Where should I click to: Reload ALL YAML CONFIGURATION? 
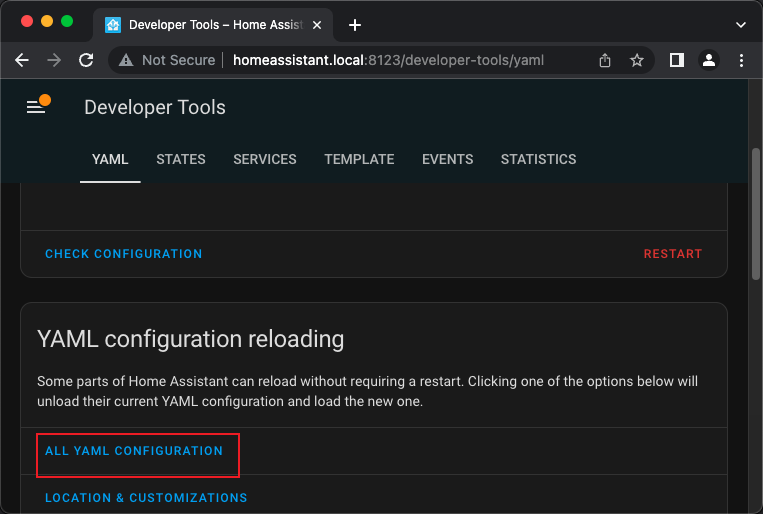point(134,451)
